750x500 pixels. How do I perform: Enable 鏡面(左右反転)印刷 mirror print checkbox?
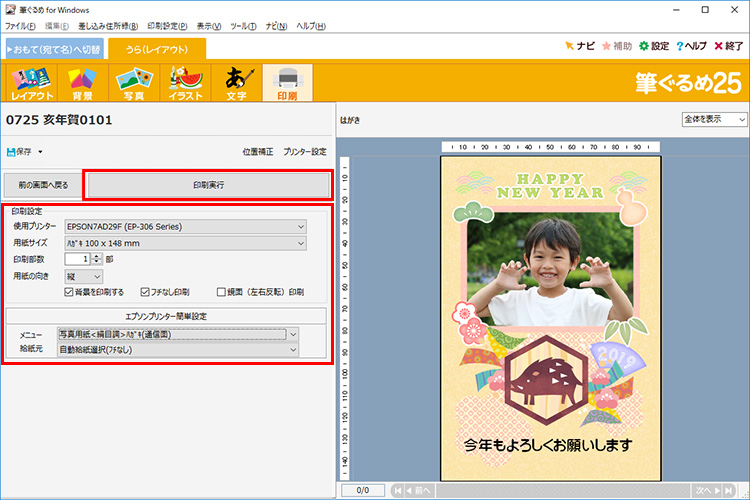[222, 292]
